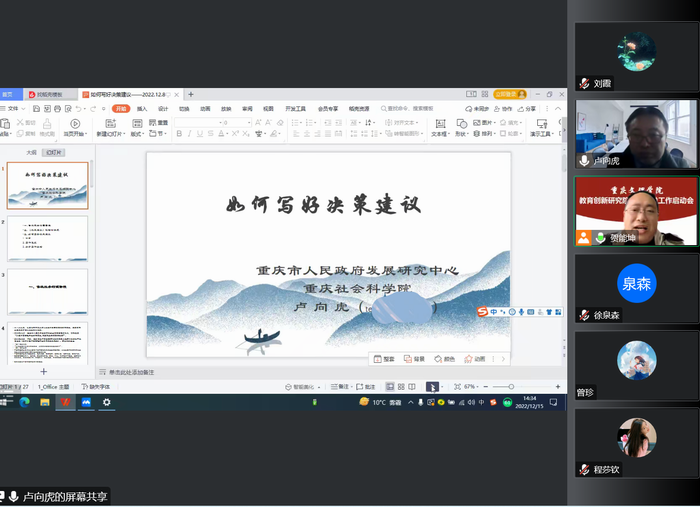The width and height of the screenshot is (700, 507).
Task: Click the zoom out minus button
Action: pos(486,386)
